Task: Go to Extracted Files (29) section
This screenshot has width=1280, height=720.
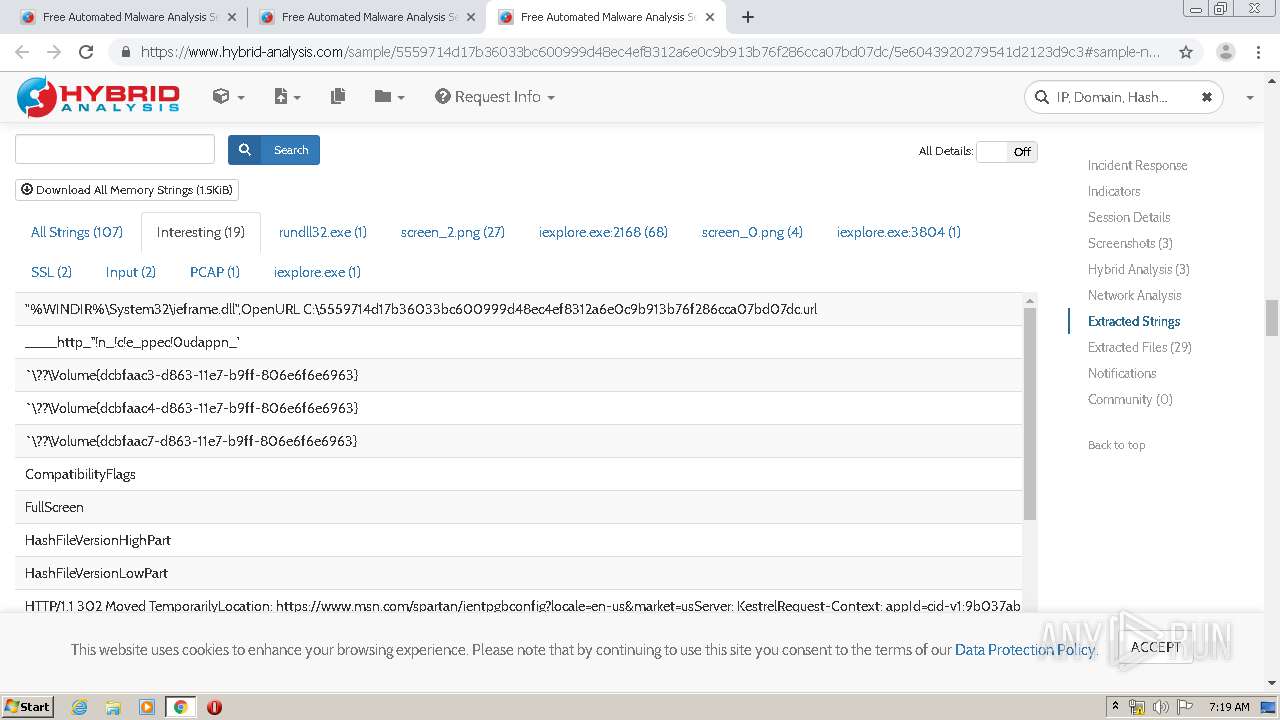Action: click(x=1139, y=347)
